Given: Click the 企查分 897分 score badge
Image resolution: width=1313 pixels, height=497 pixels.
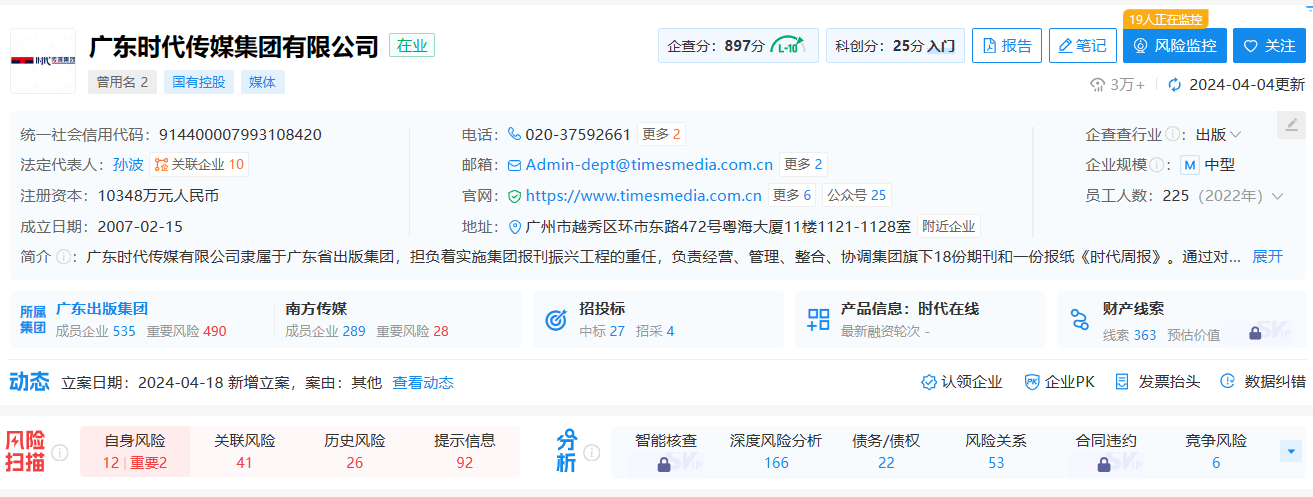Looking at the screenshot, I should point(738,45).
